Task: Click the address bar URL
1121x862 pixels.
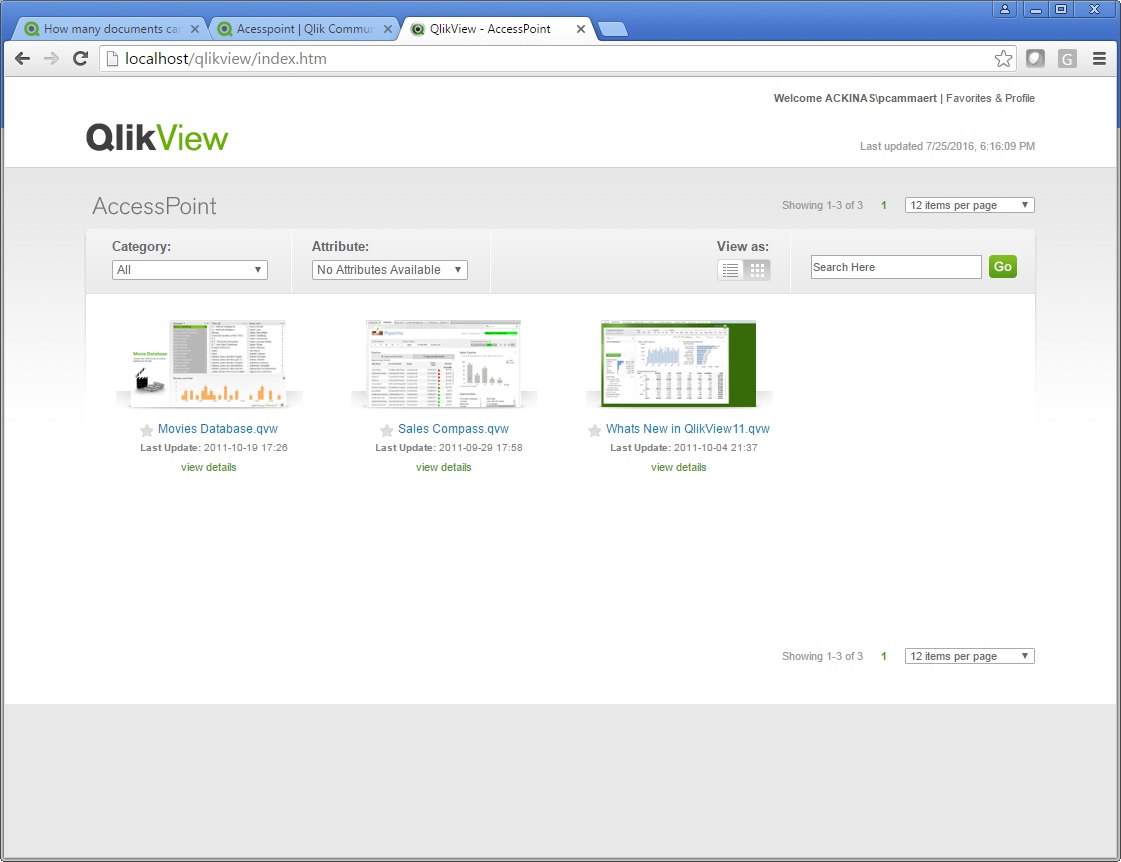Action: (x=226, y=59)
